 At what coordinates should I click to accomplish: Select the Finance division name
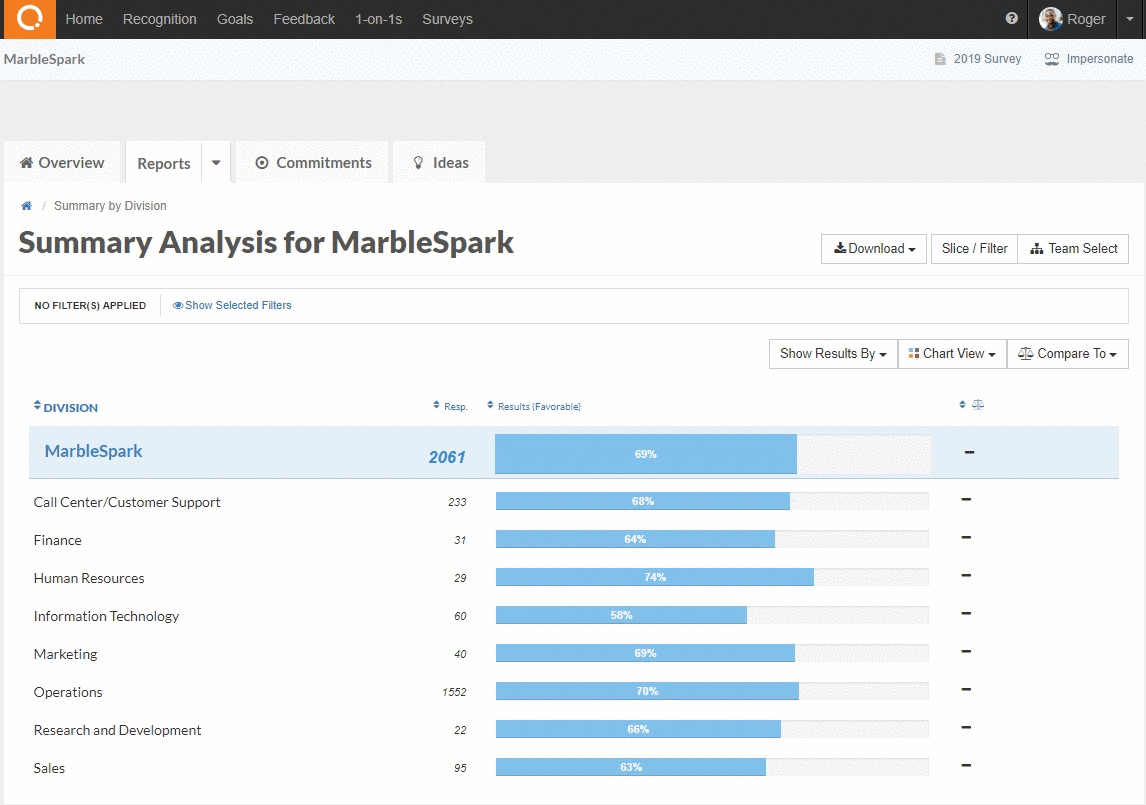tap(58, 540)
